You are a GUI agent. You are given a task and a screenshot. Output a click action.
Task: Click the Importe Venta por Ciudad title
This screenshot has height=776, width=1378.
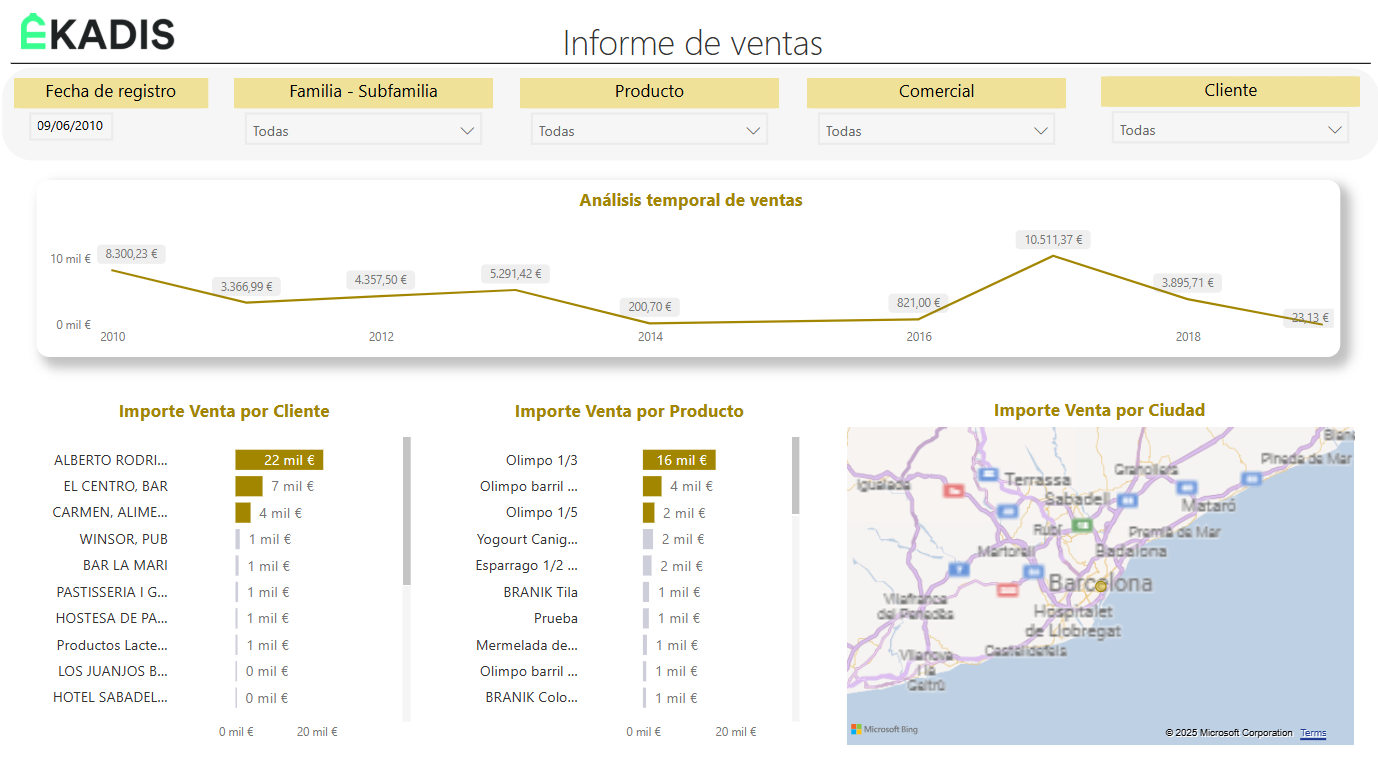(x=1099, y=410)
